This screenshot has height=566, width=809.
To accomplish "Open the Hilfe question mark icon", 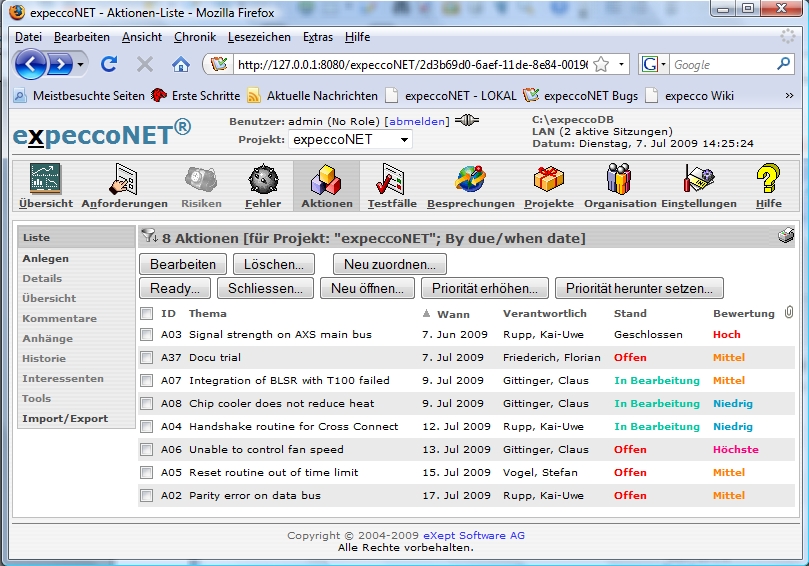I will click(x=768, y=186).
